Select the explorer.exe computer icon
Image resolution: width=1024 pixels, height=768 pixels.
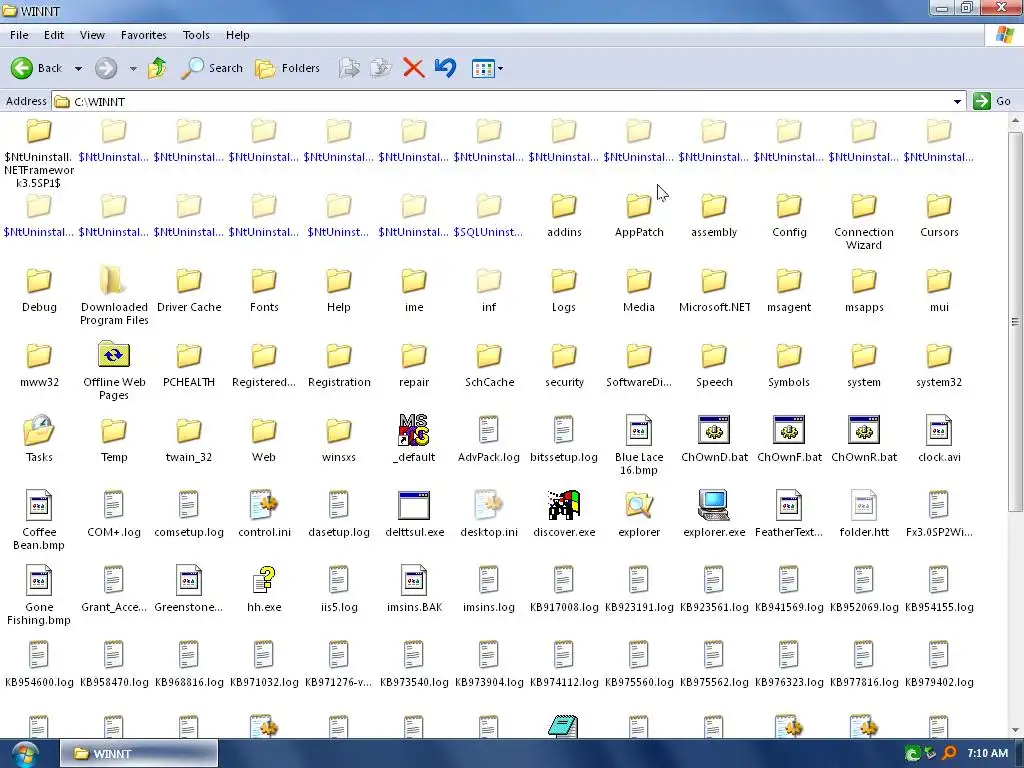point(713,505)
